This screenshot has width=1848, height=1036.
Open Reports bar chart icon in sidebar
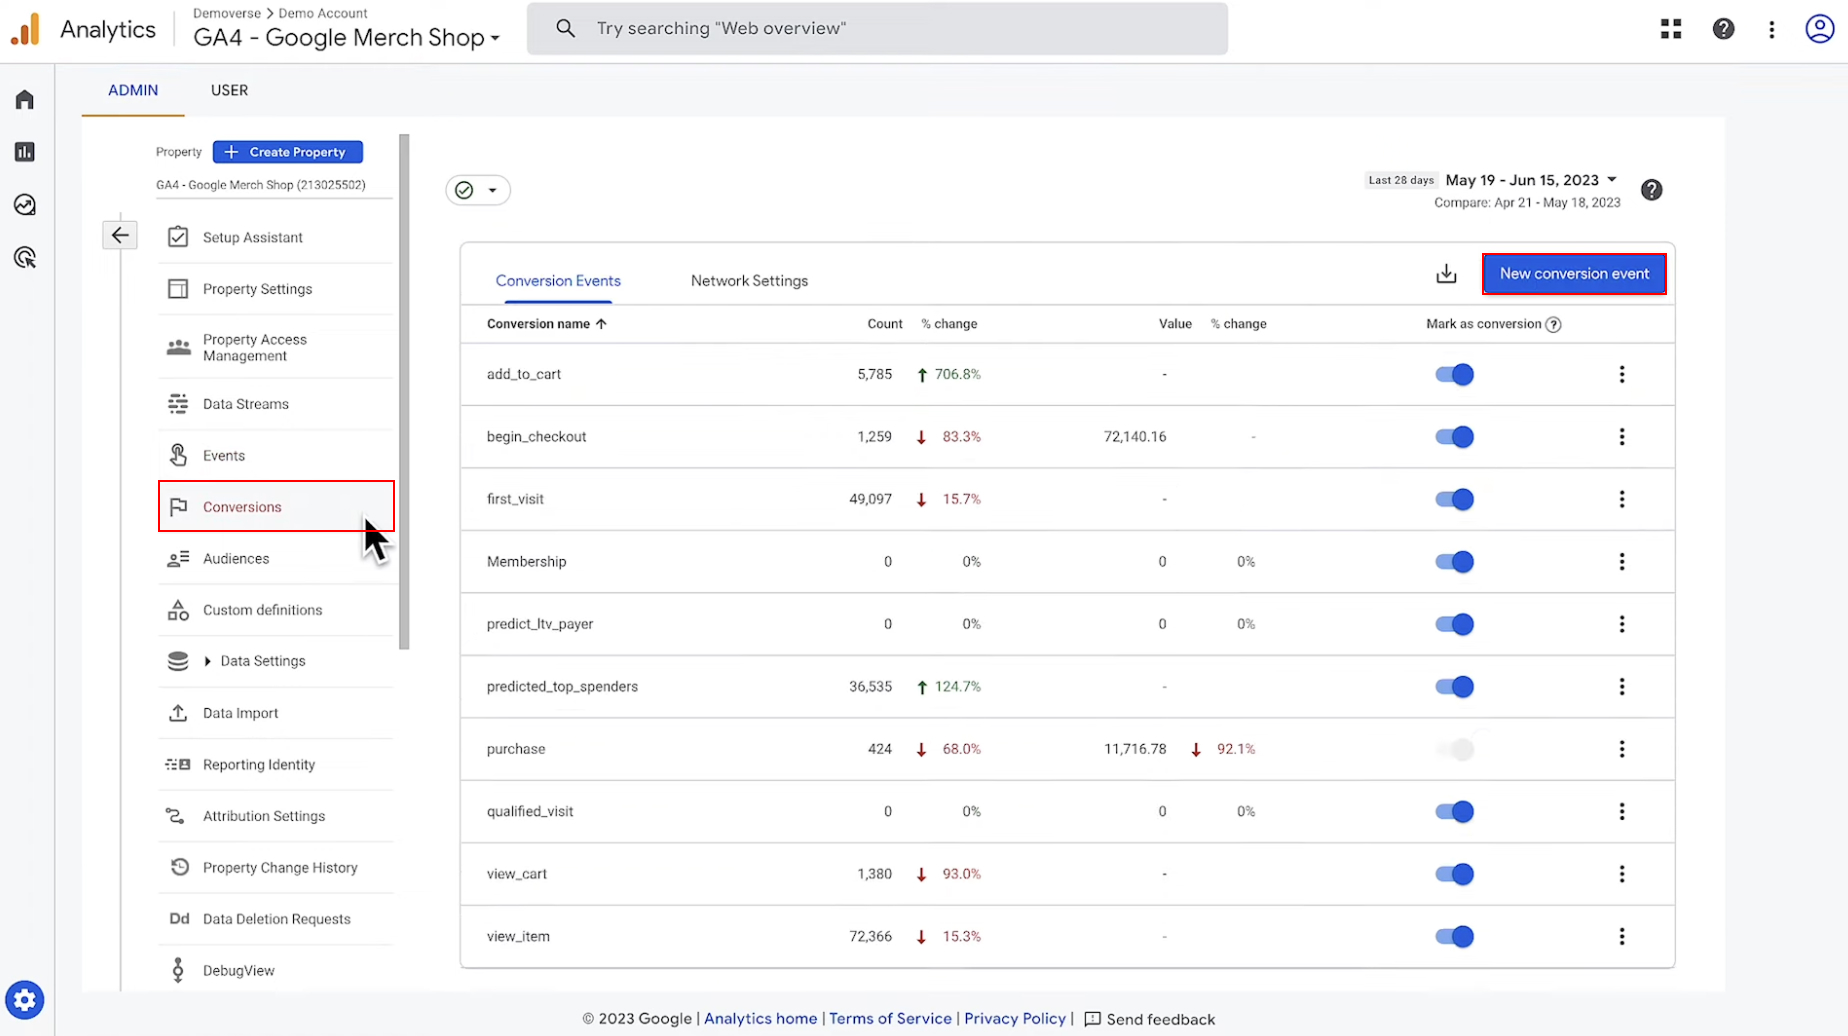[25, 152]
